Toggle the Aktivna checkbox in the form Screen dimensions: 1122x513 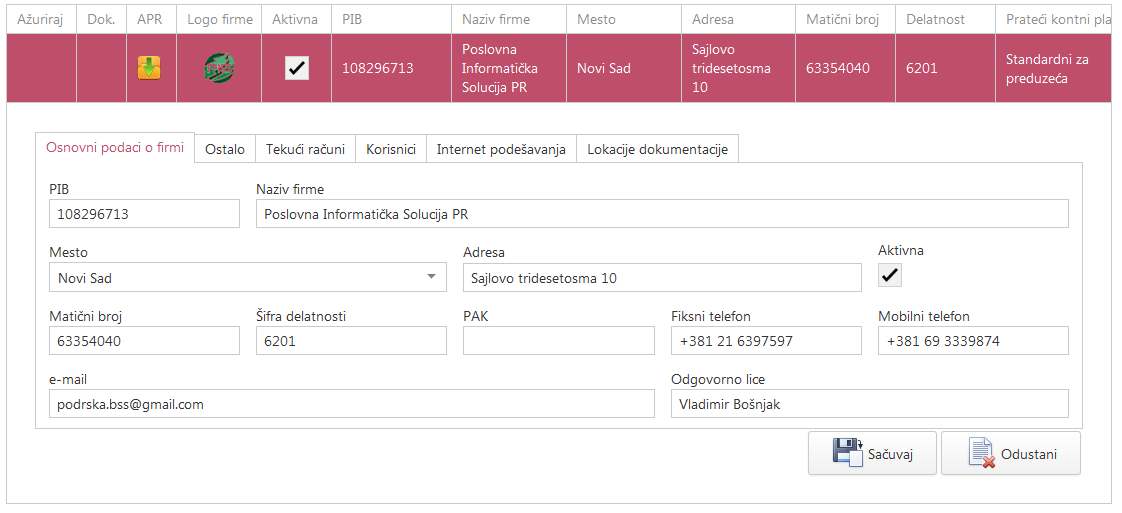point(890,275)
